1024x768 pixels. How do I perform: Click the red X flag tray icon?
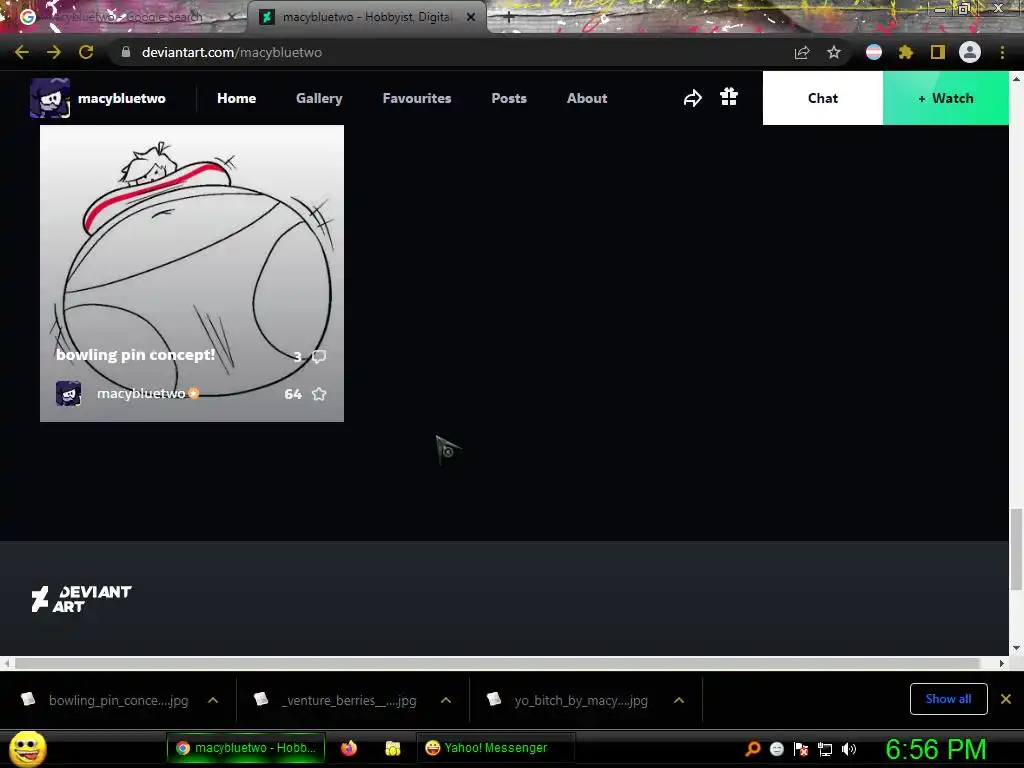tap(801, 749)
